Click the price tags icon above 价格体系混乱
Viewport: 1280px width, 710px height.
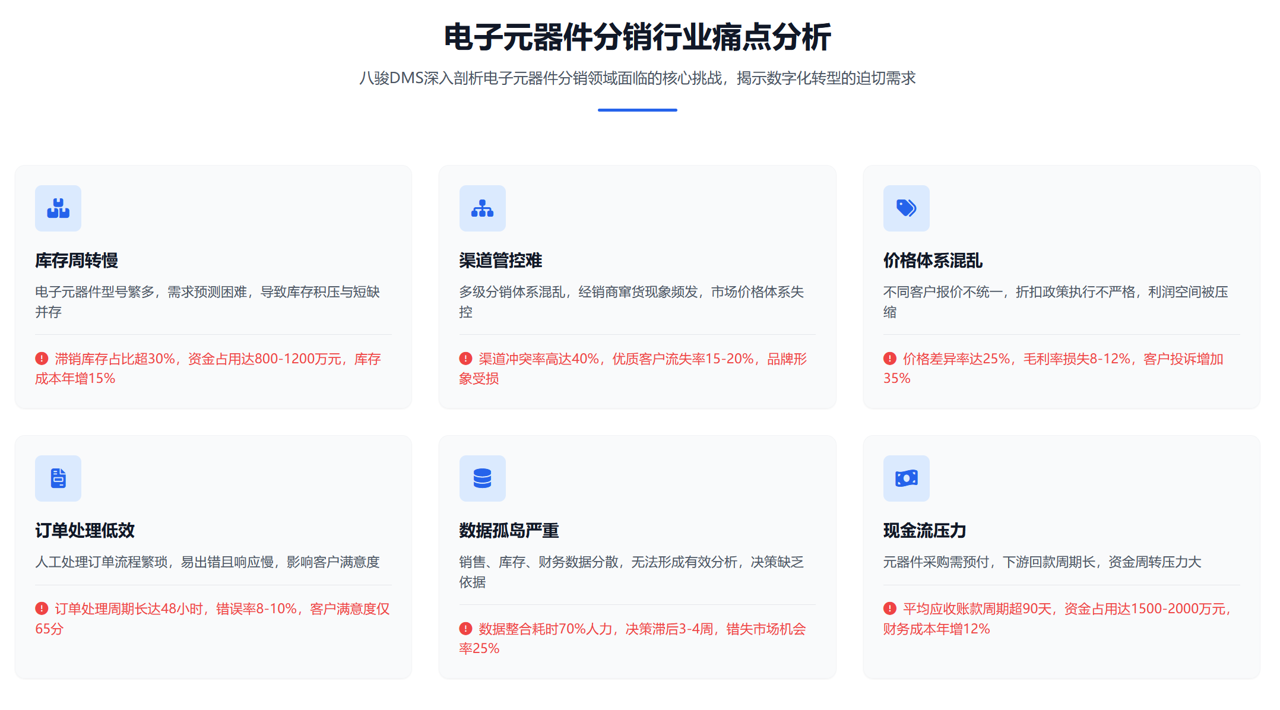click(906, 208)
